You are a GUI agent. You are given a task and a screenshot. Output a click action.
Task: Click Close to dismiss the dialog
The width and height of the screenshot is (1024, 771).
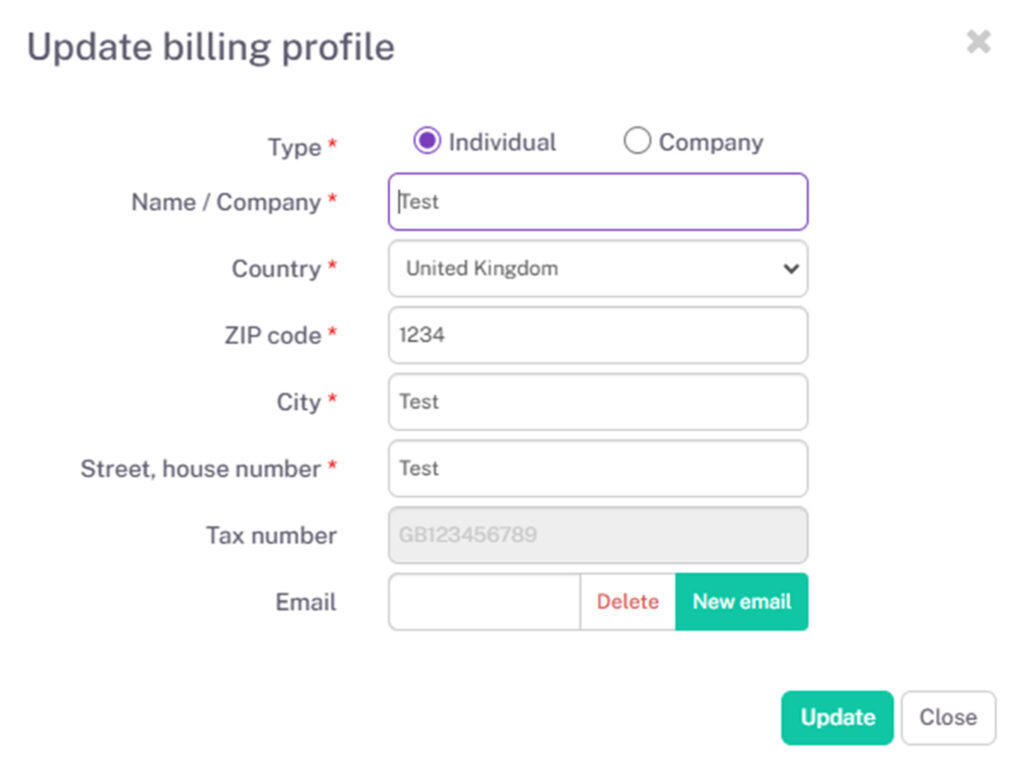948,717
